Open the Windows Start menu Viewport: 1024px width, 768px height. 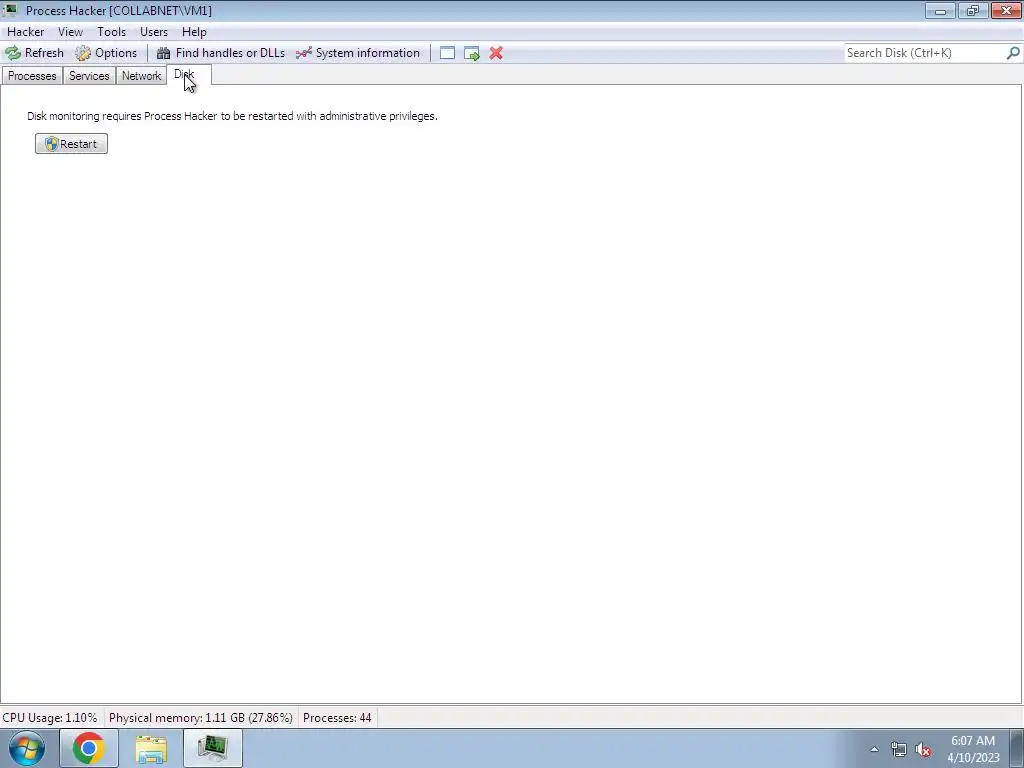coord(27,748)
